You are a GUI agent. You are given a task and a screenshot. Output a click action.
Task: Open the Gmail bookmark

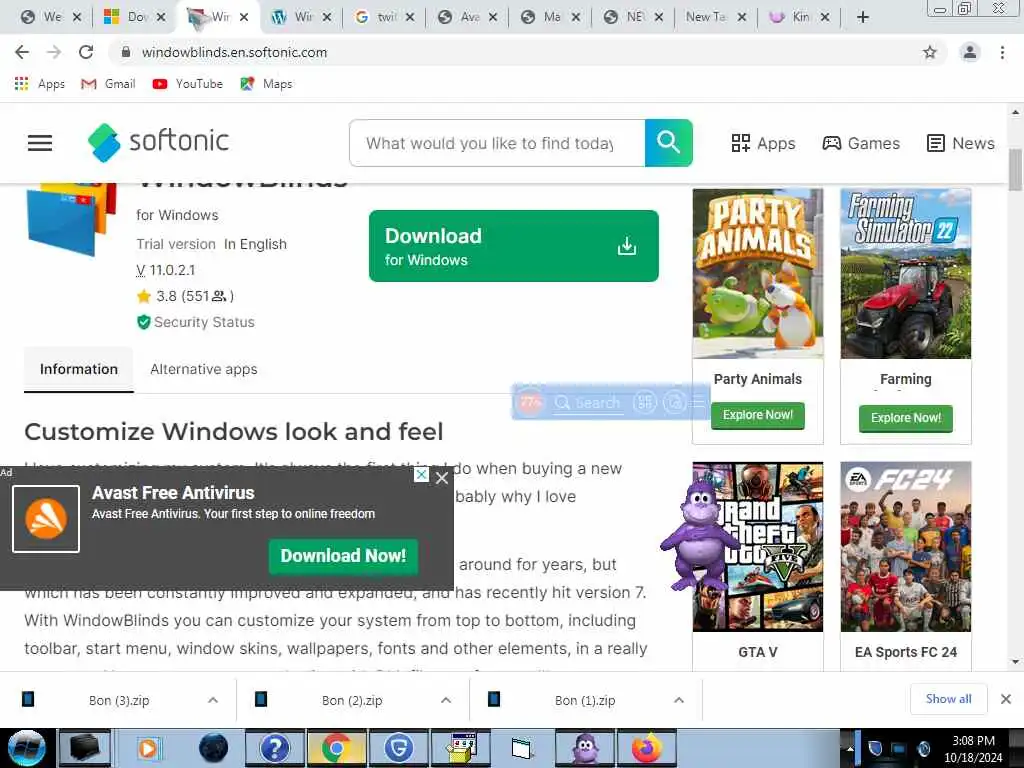click(108, 84)
